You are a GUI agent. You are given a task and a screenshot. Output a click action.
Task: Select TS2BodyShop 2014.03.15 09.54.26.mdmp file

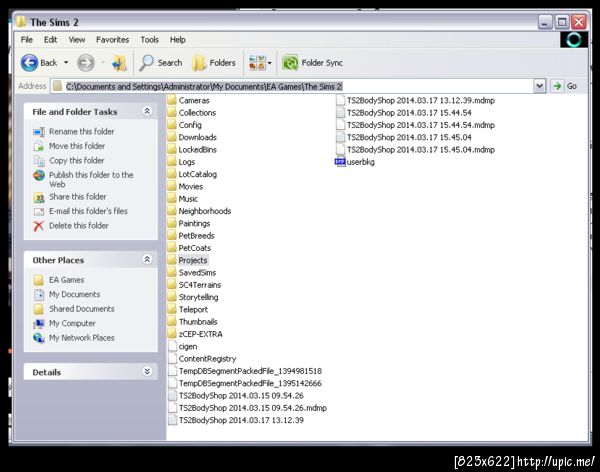248,408
